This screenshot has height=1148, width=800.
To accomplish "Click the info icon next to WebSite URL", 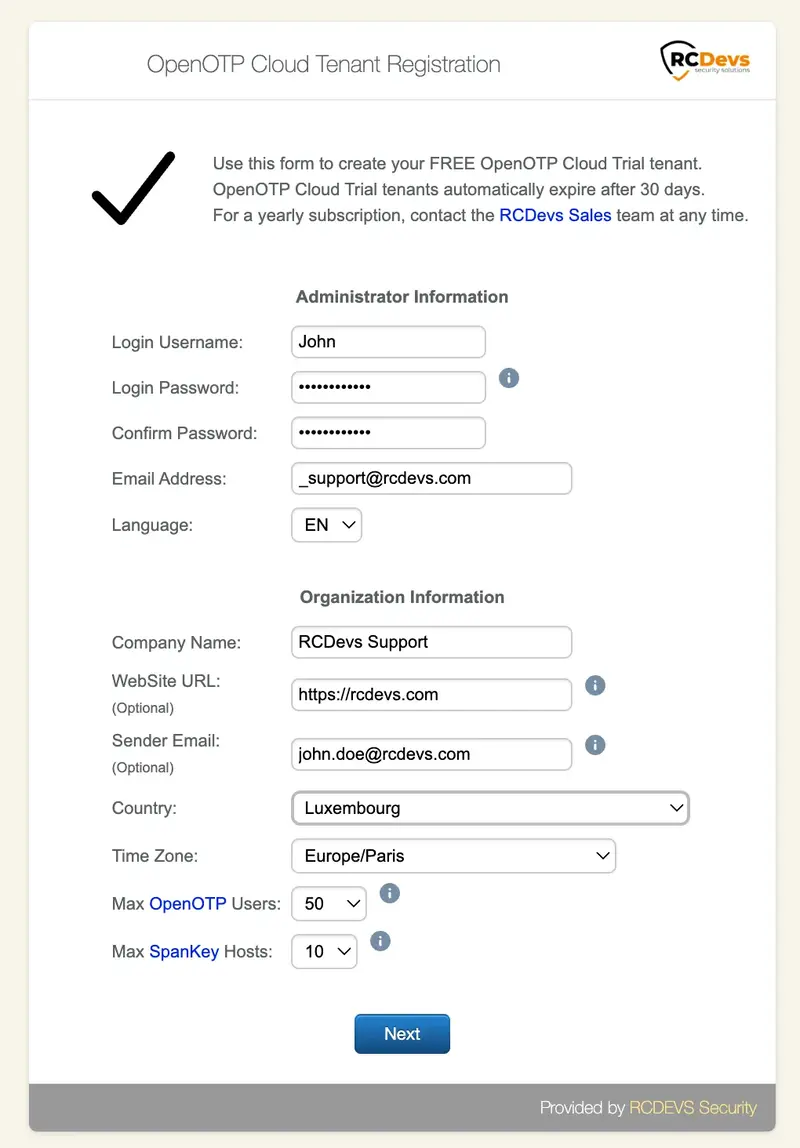I will click(595, 685).
